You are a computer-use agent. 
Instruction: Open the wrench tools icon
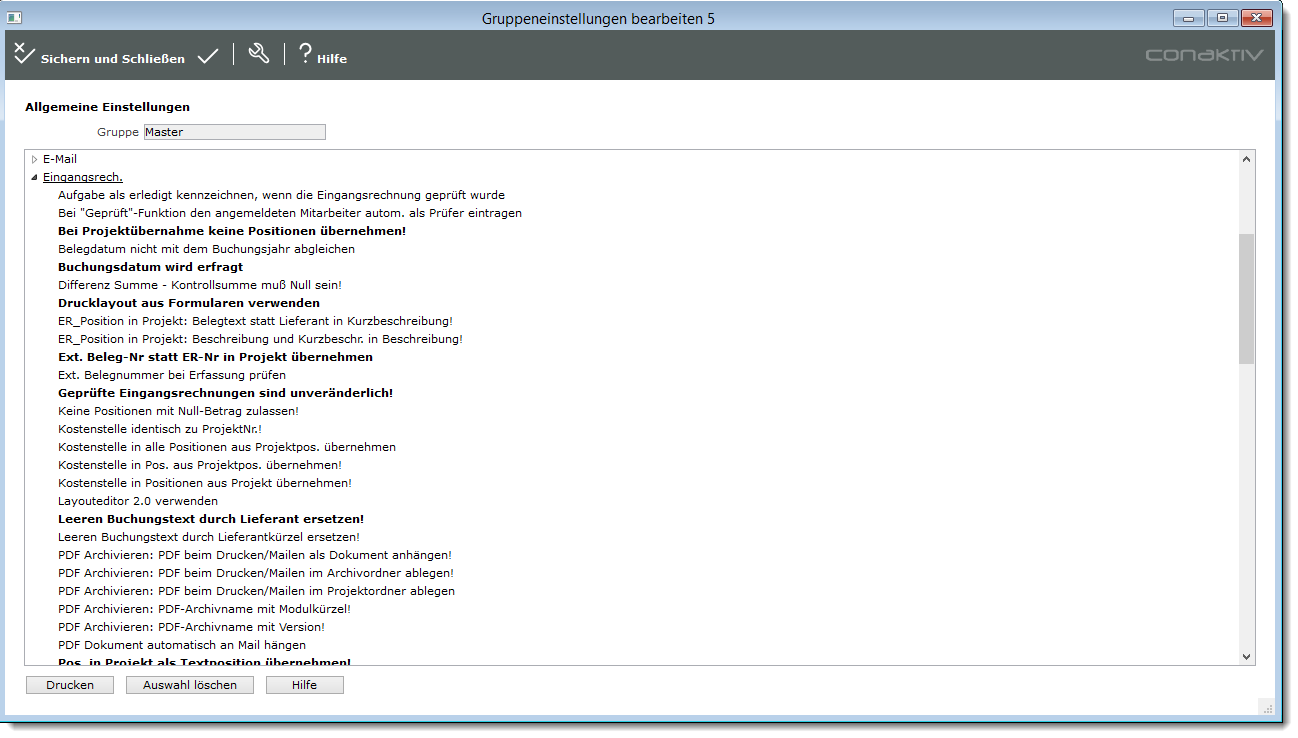pyautogui.click(x=259, y=54)
